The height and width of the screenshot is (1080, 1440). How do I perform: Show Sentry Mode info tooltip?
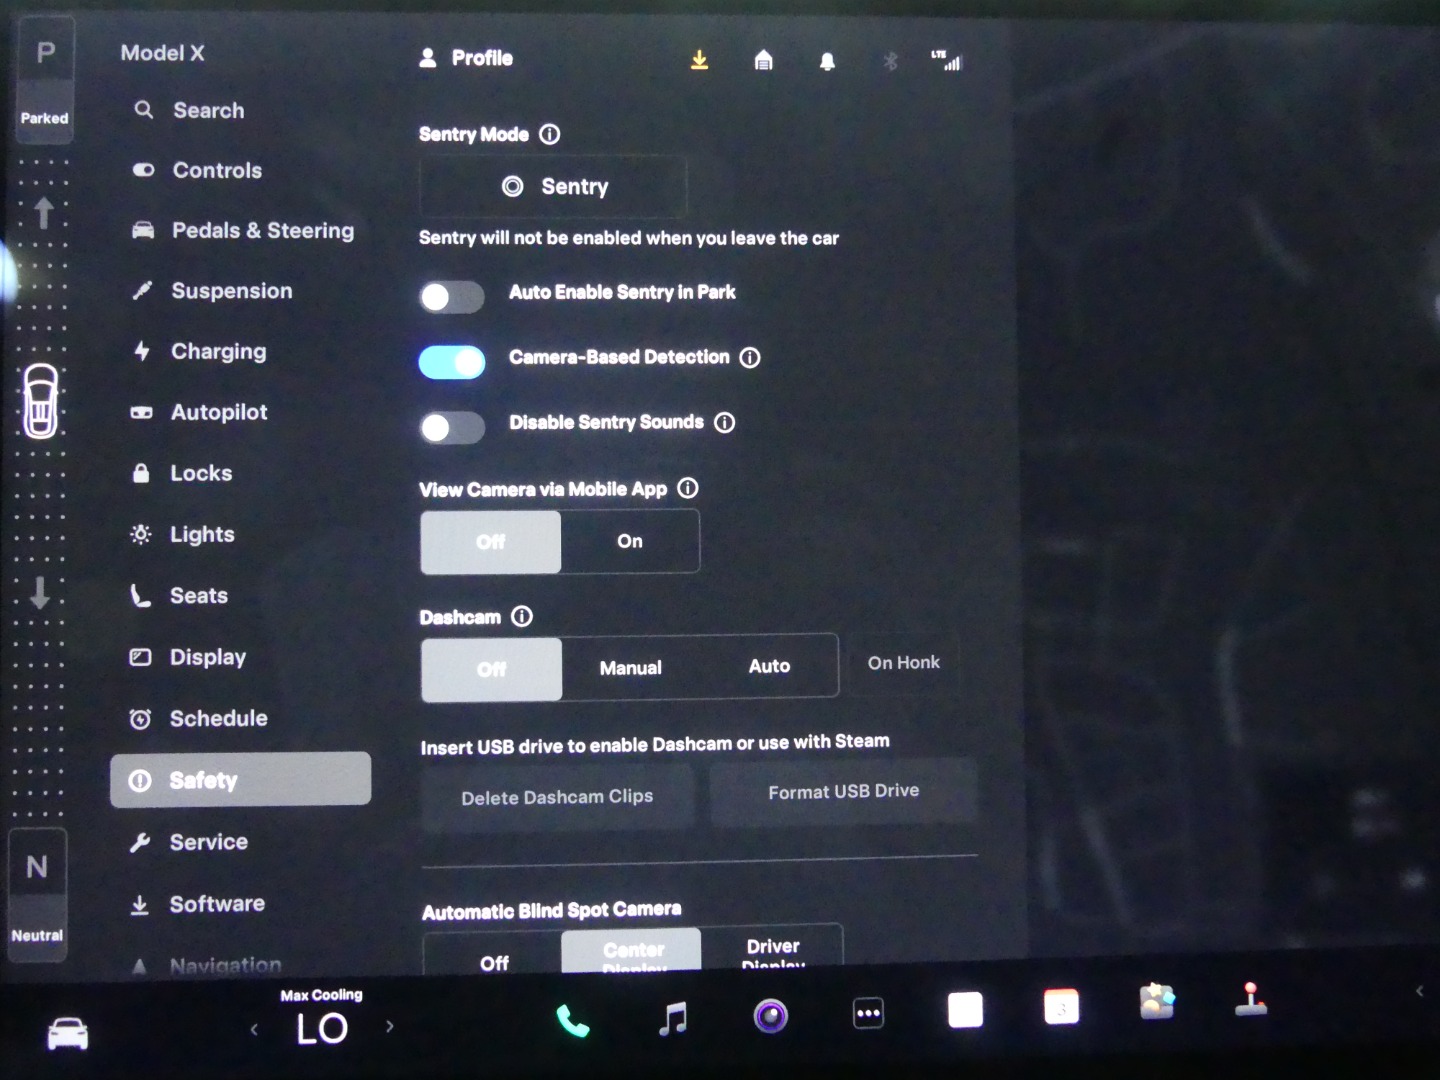(x=550, y=134)
